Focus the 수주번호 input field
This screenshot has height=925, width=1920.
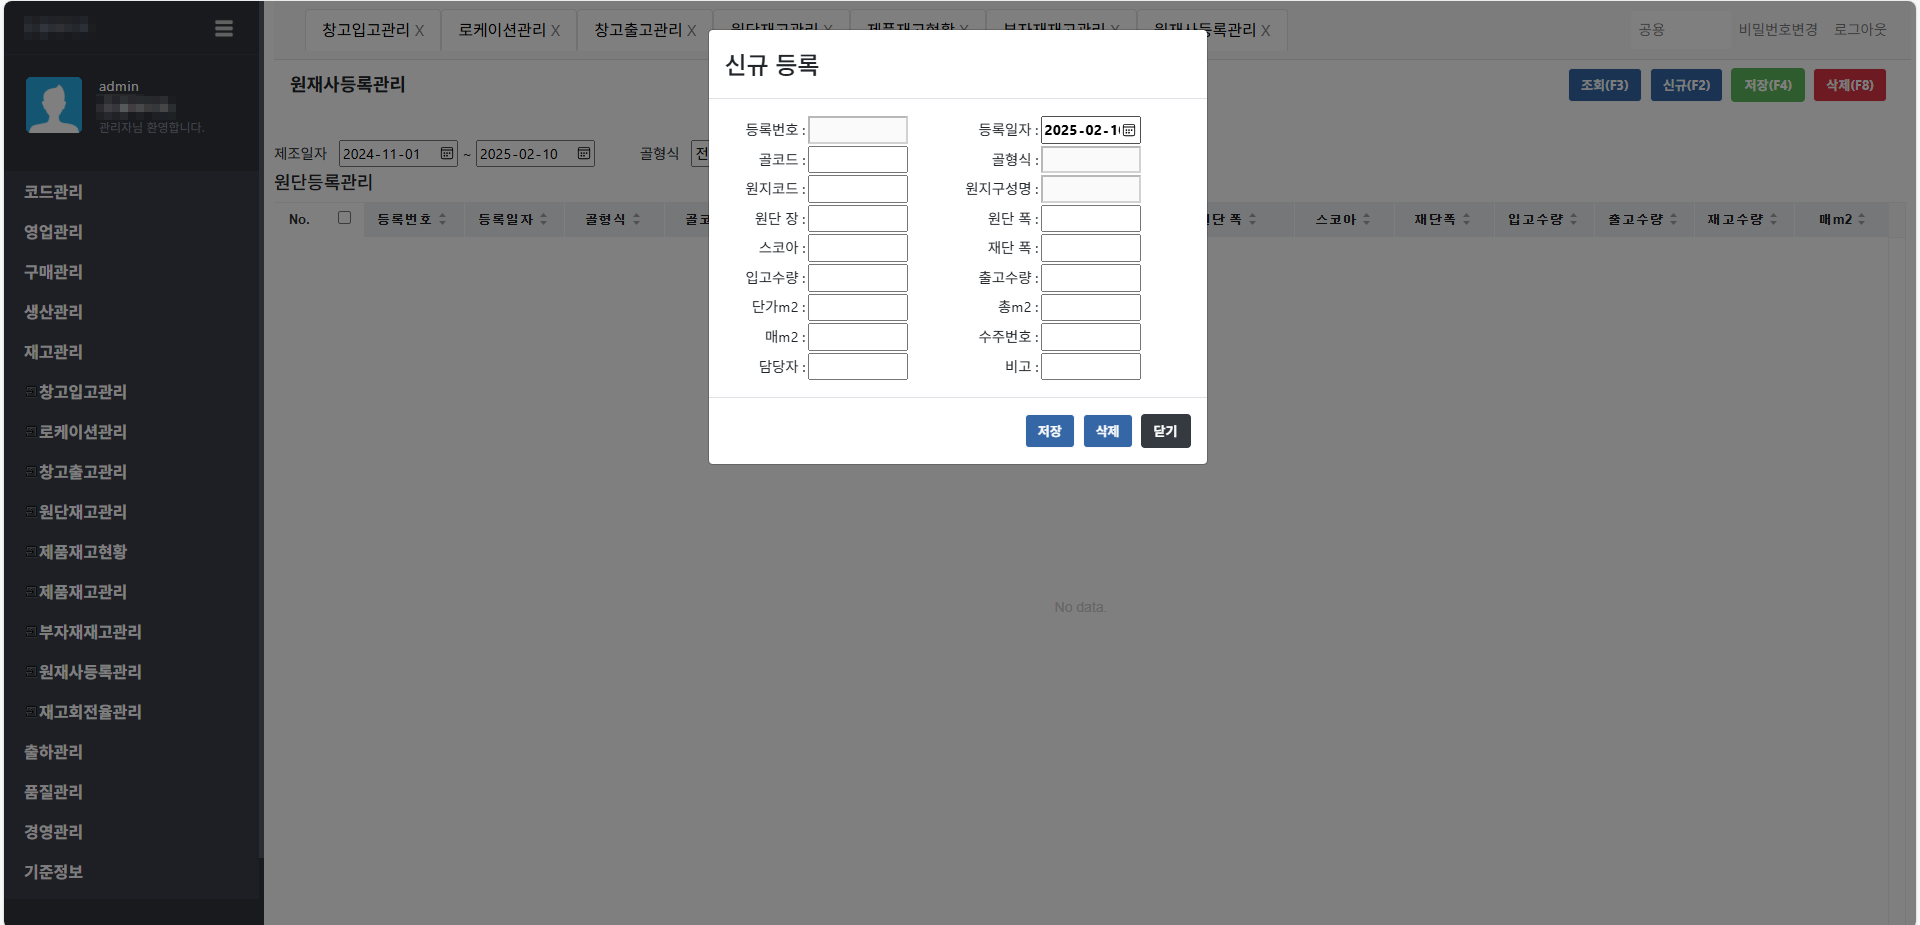pyautogui.click(x=1091, y=337)
